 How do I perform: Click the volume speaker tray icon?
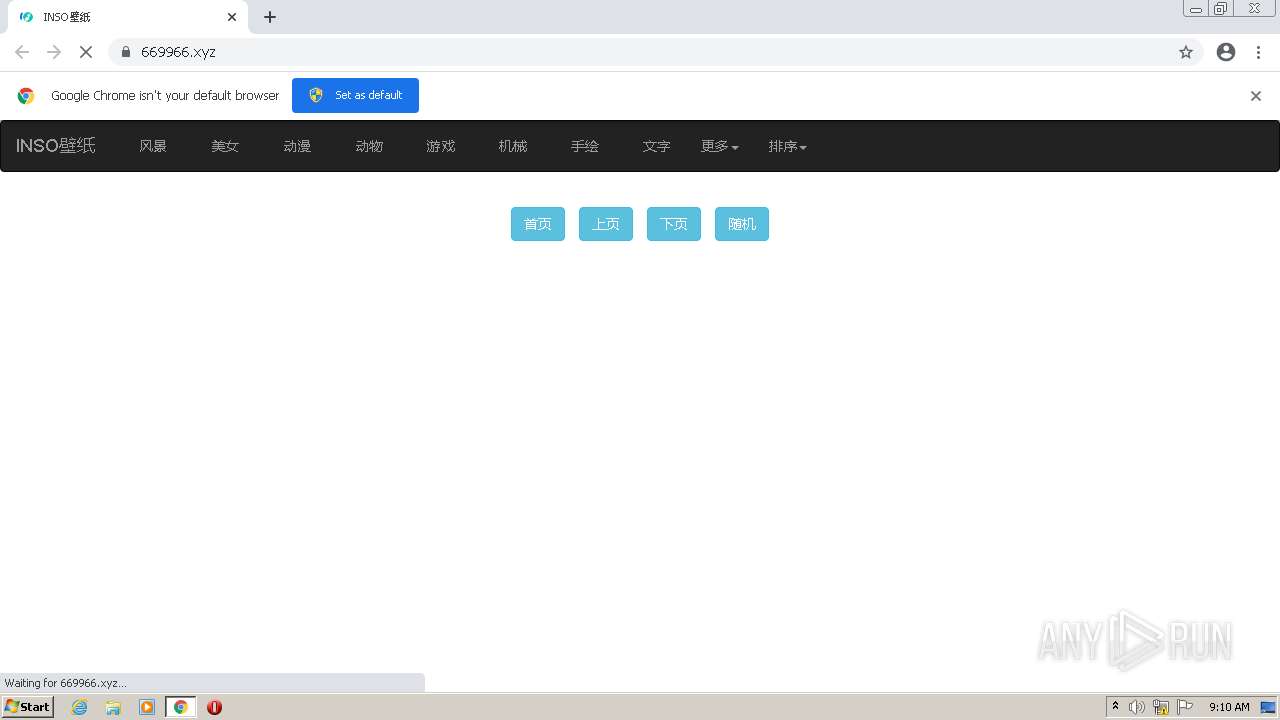(1137, 707)
